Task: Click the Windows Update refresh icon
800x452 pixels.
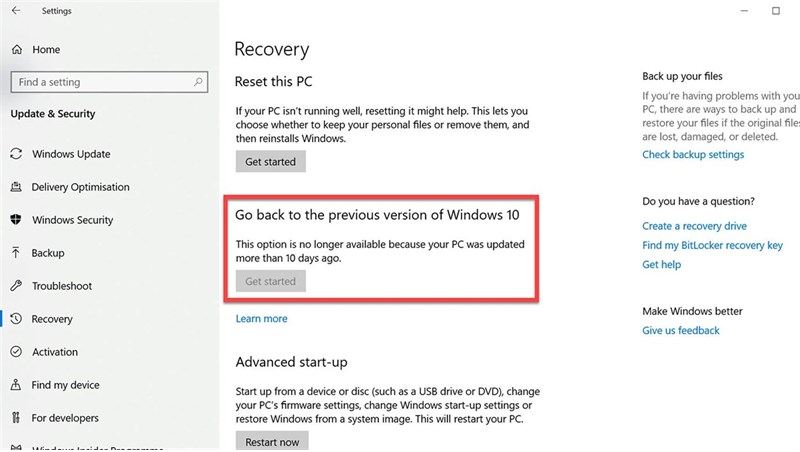Action: 16,154
